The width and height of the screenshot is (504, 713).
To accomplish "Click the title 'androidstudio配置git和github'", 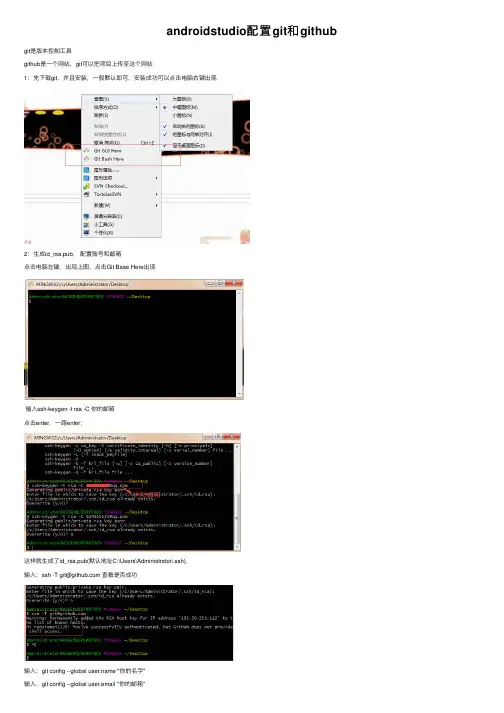I will tap(252, 31).
